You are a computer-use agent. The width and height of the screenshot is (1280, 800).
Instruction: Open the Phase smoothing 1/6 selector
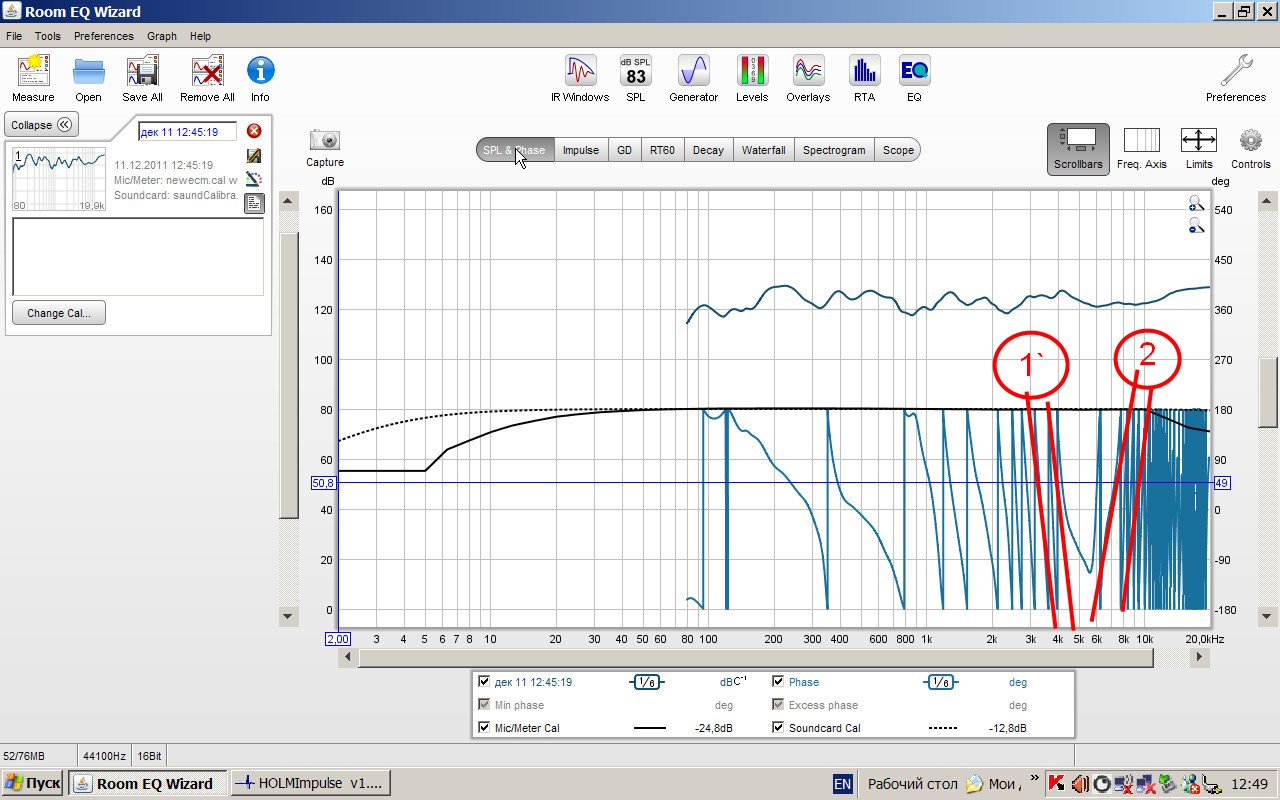click(939, 682)
